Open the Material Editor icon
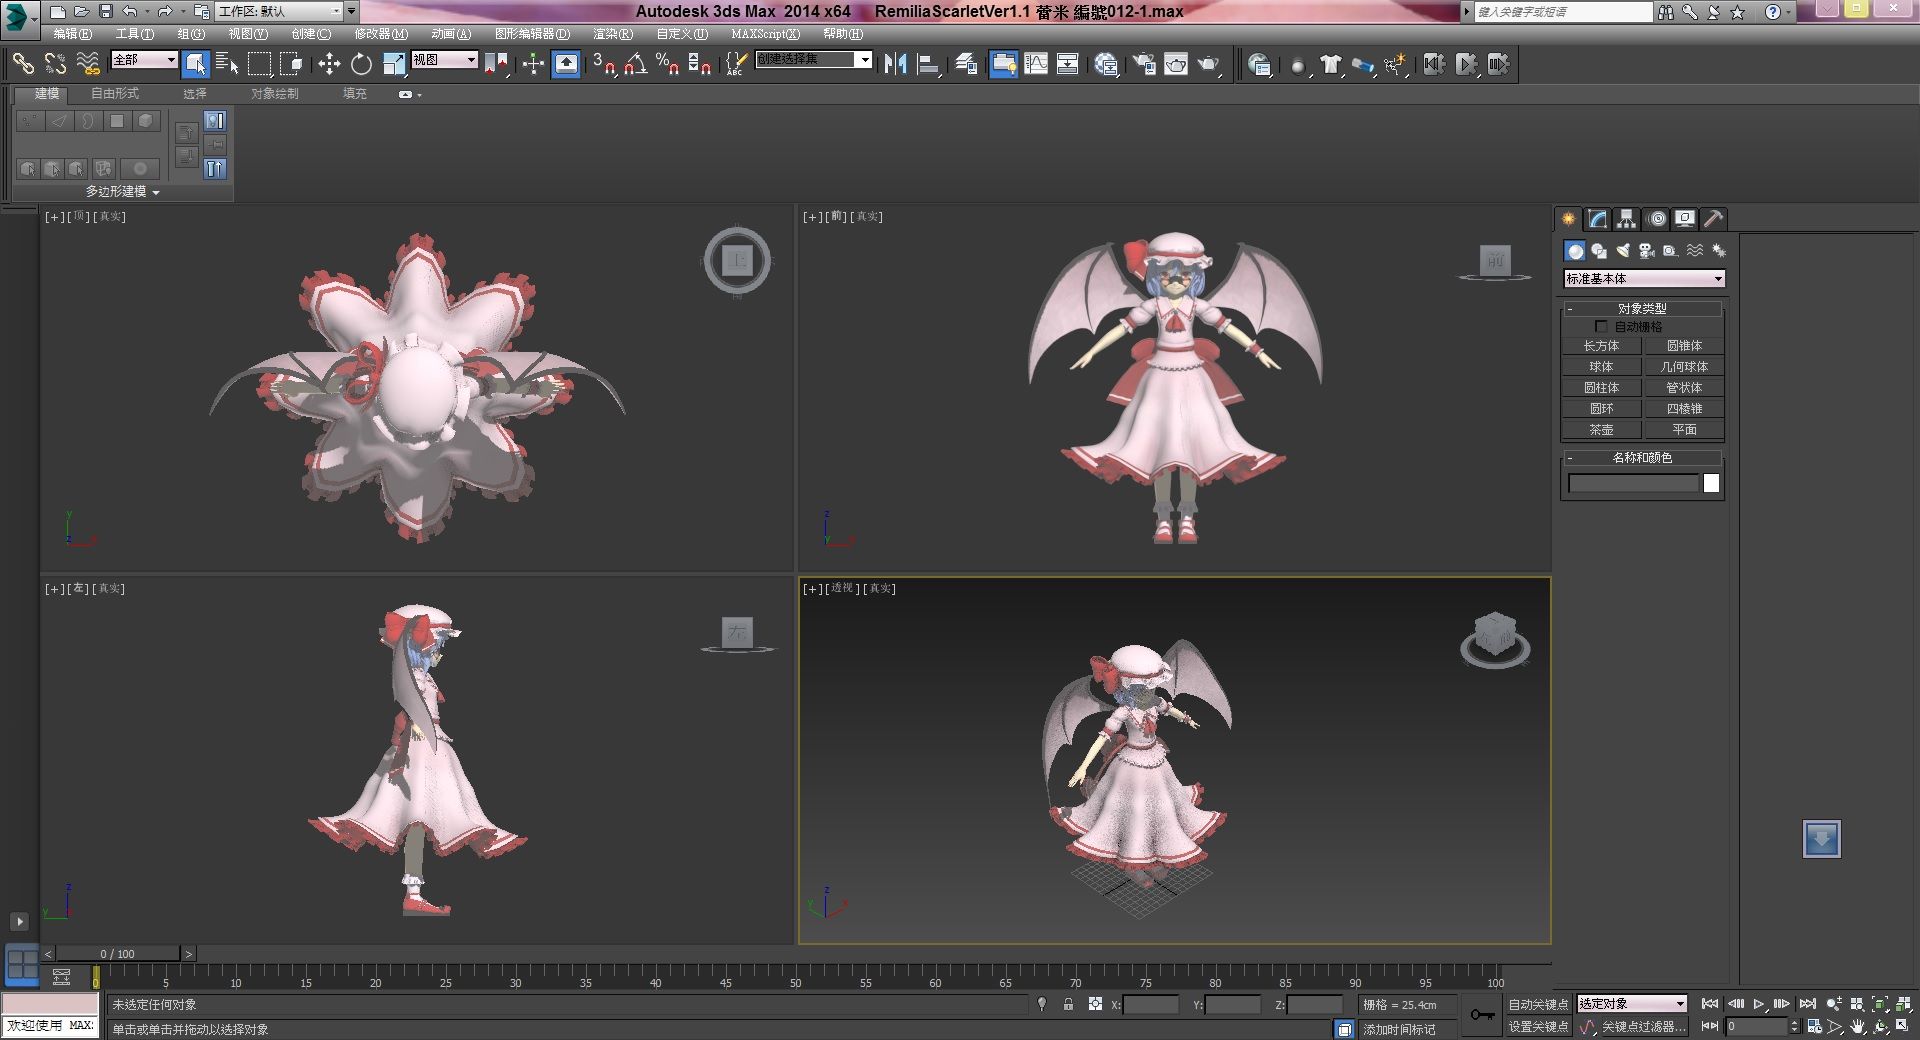The height and width of the screenshot is (1040, 1920). tap(1106, 64)
